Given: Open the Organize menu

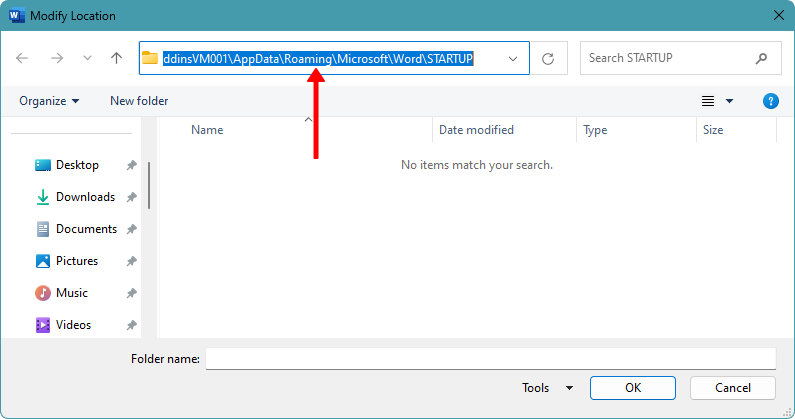Looking at the screenshot, I should point(48,101).
